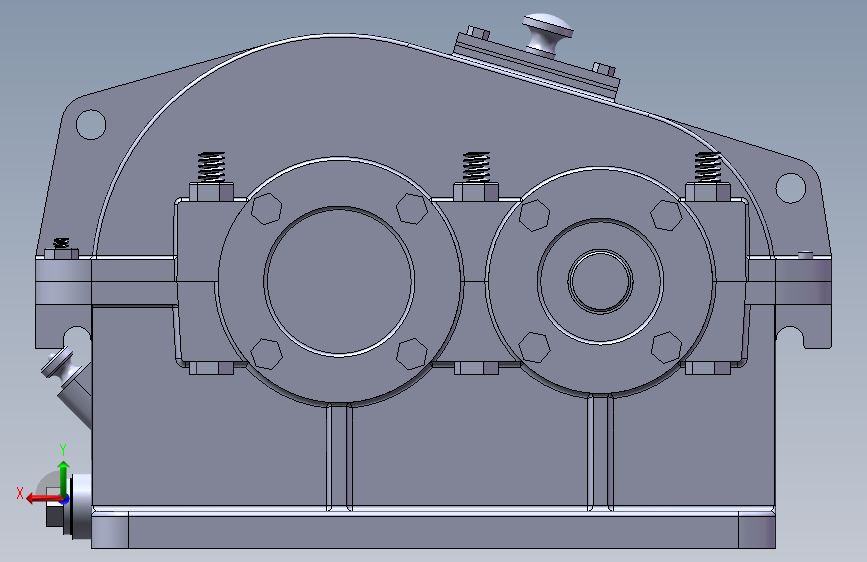Click the green Y axis arrow of the triad
Image resolution: width=867 pixels, height=562 pixels.
[x=64, y=479]
